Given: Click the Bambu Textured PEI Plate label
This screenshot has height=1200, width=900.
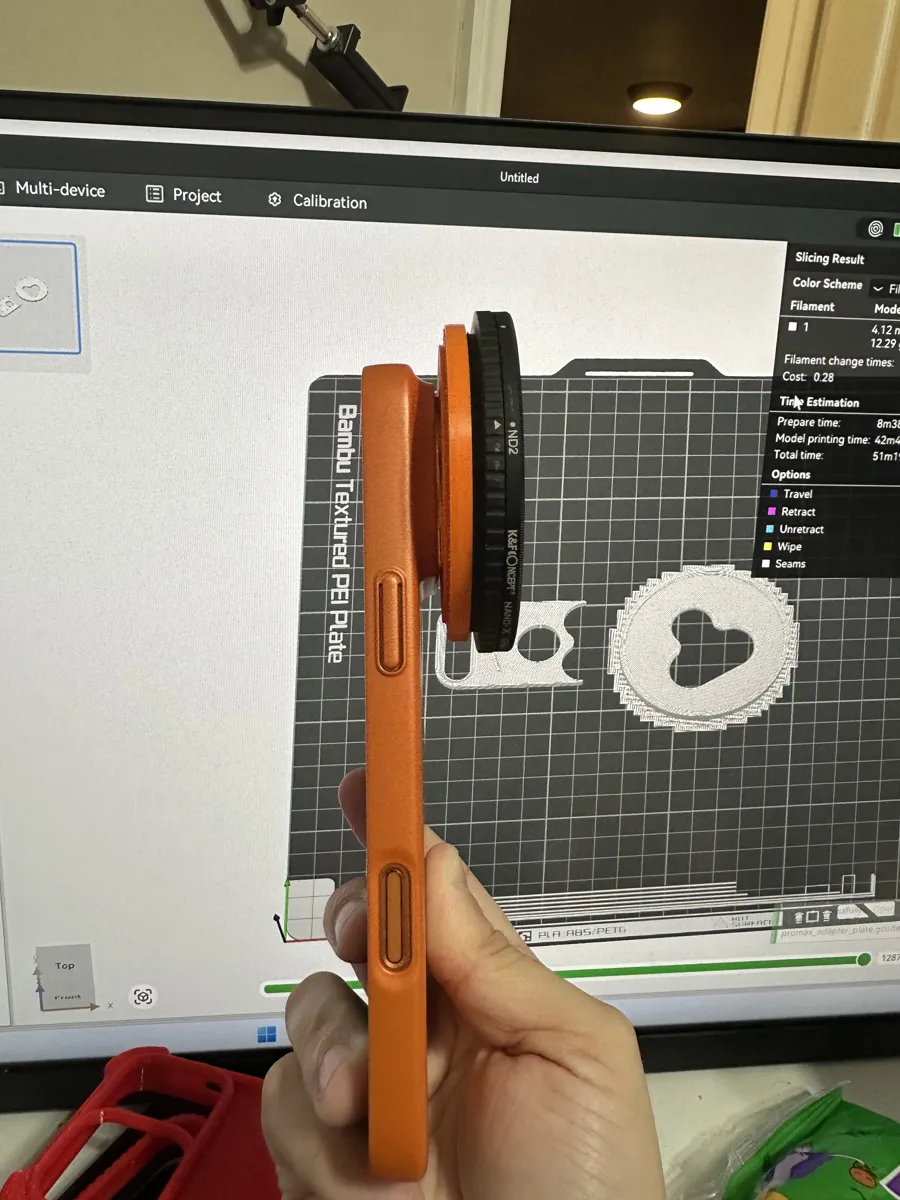Looking at the screenshot, I should click(344, 532).
